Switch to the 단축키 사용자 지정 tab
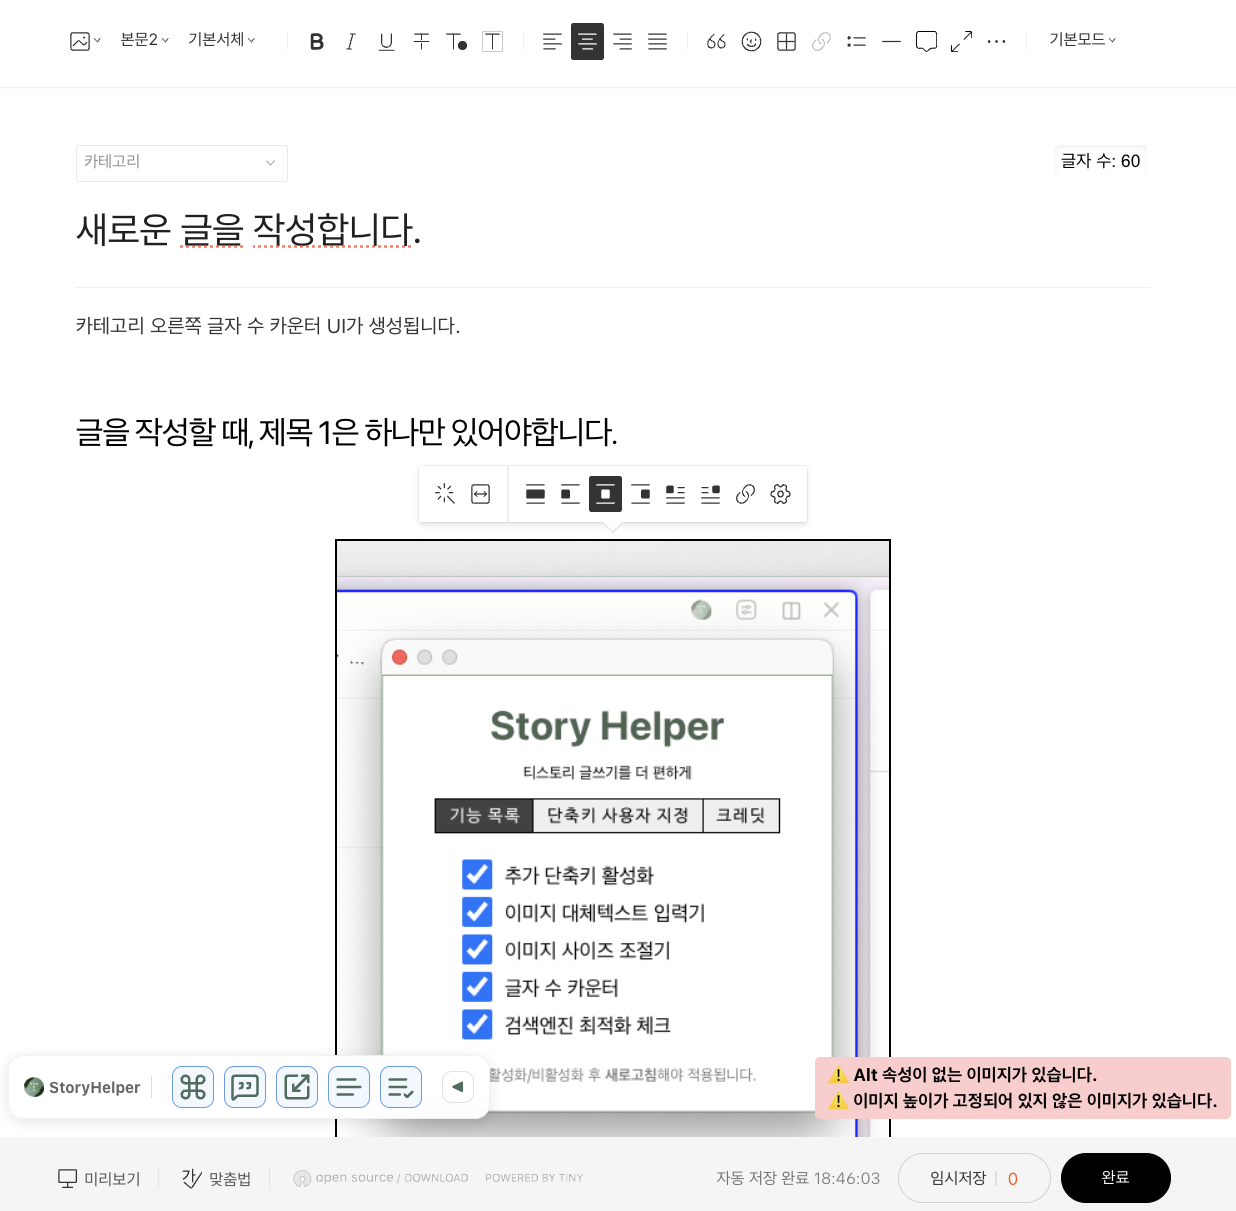 click(618, 815)
